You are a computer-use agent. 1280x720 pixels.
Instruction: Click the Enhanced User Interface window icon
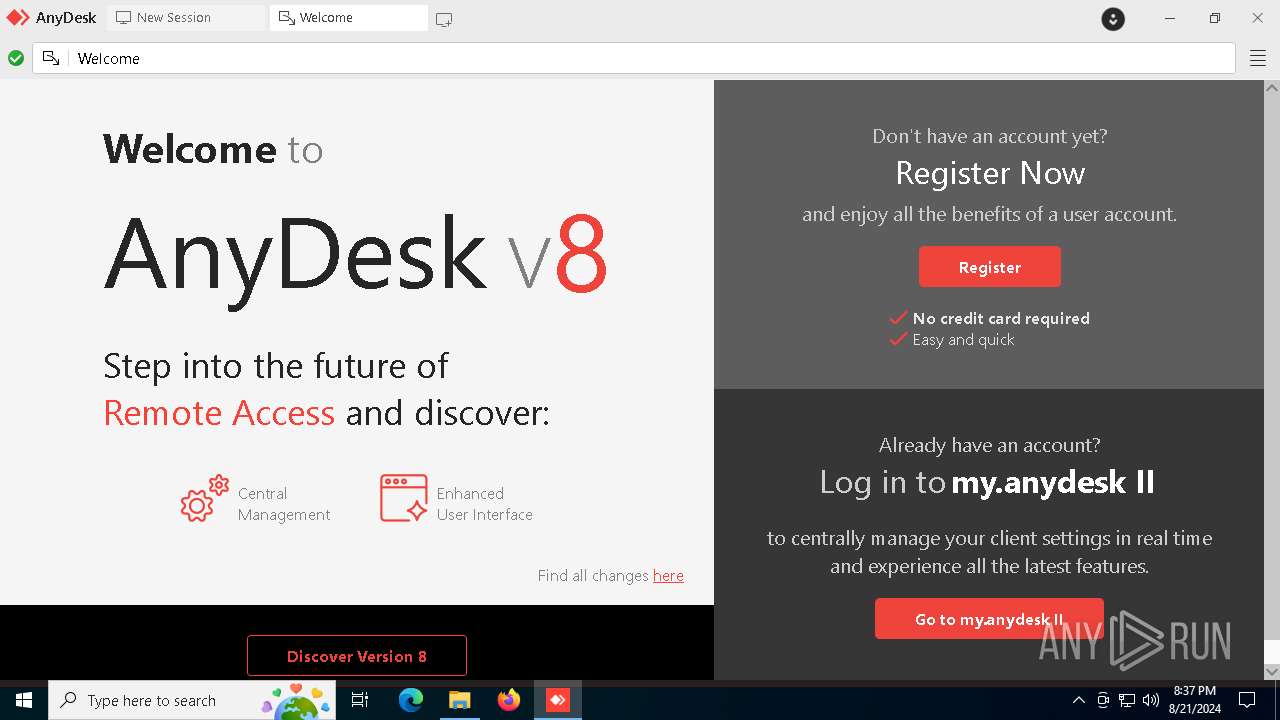(x=404, y=498)
